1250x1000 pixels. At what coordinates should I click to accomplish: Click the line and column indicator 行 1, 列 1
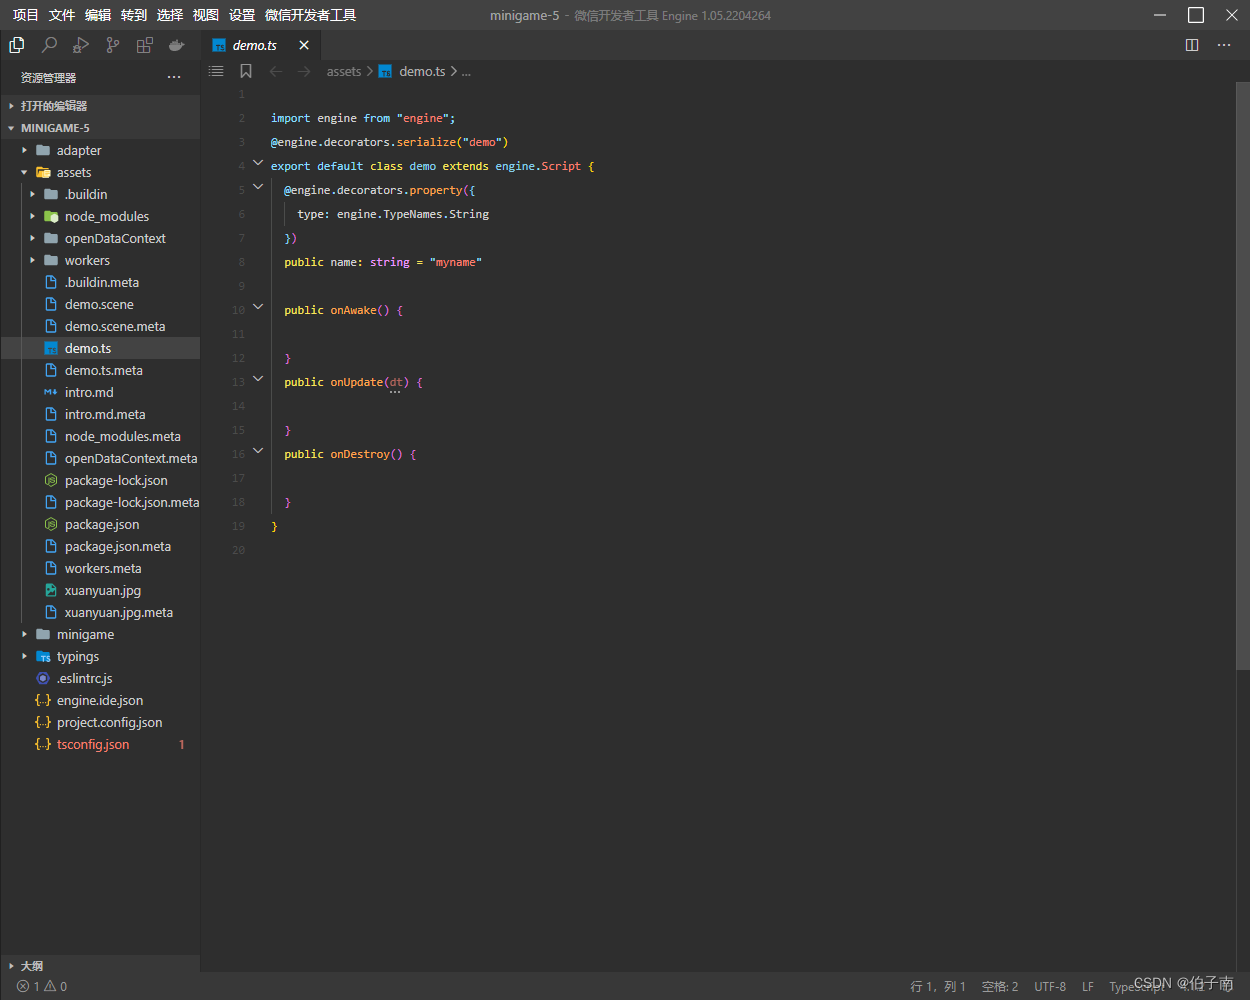(x=938, y=986)
